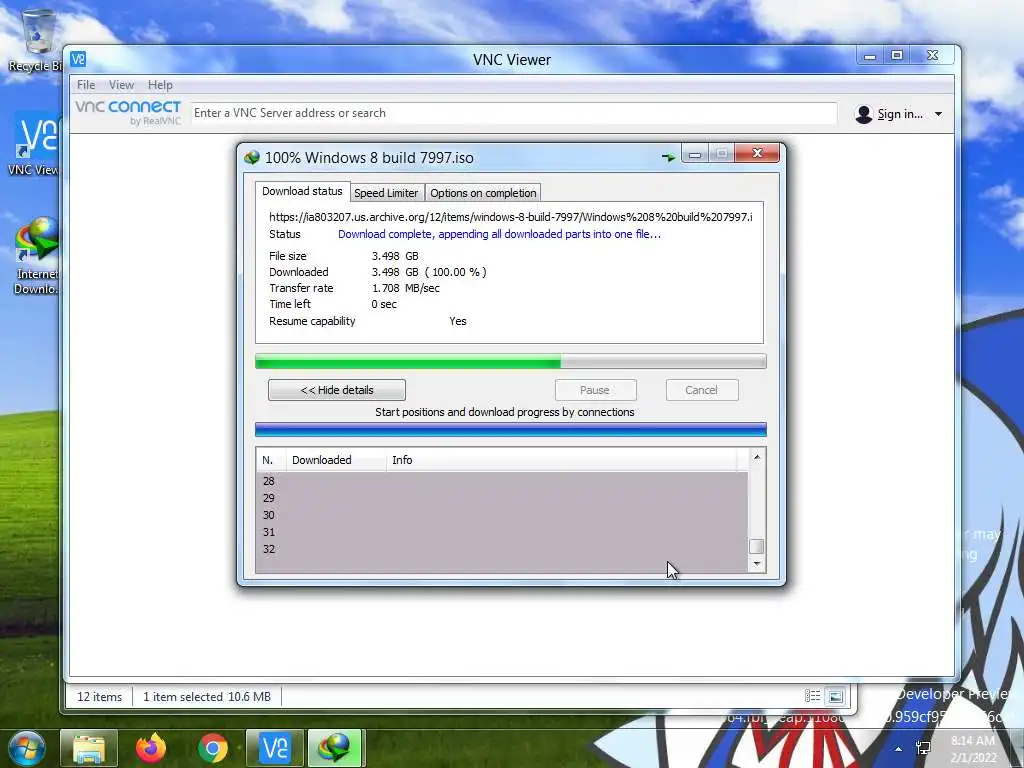
Task: Click the Hide details button
Action: (x=337, y=390)
